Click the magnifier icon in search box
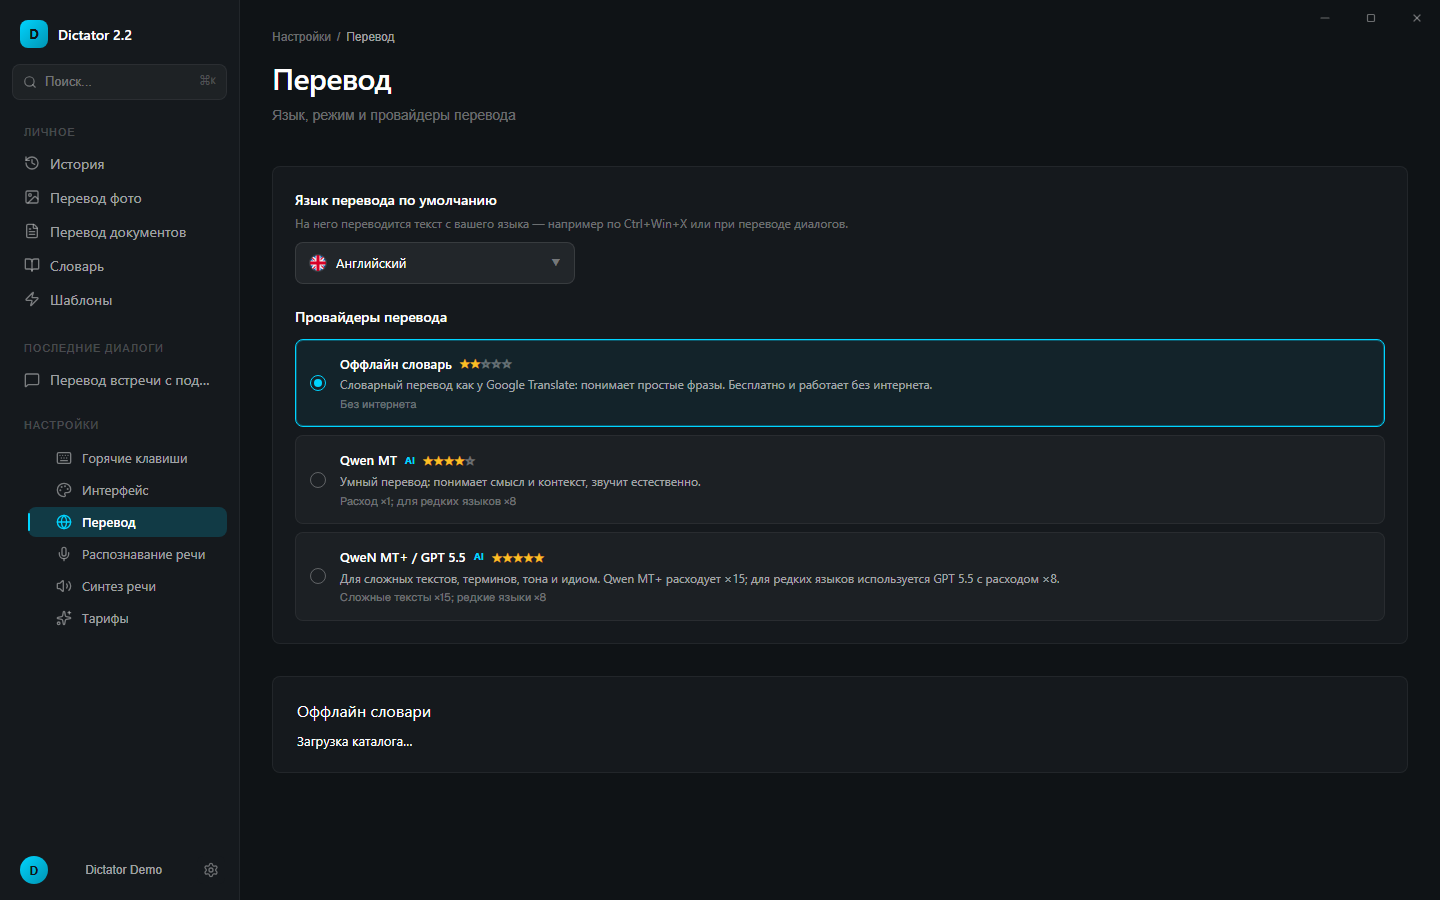 [x=30, y=82]
